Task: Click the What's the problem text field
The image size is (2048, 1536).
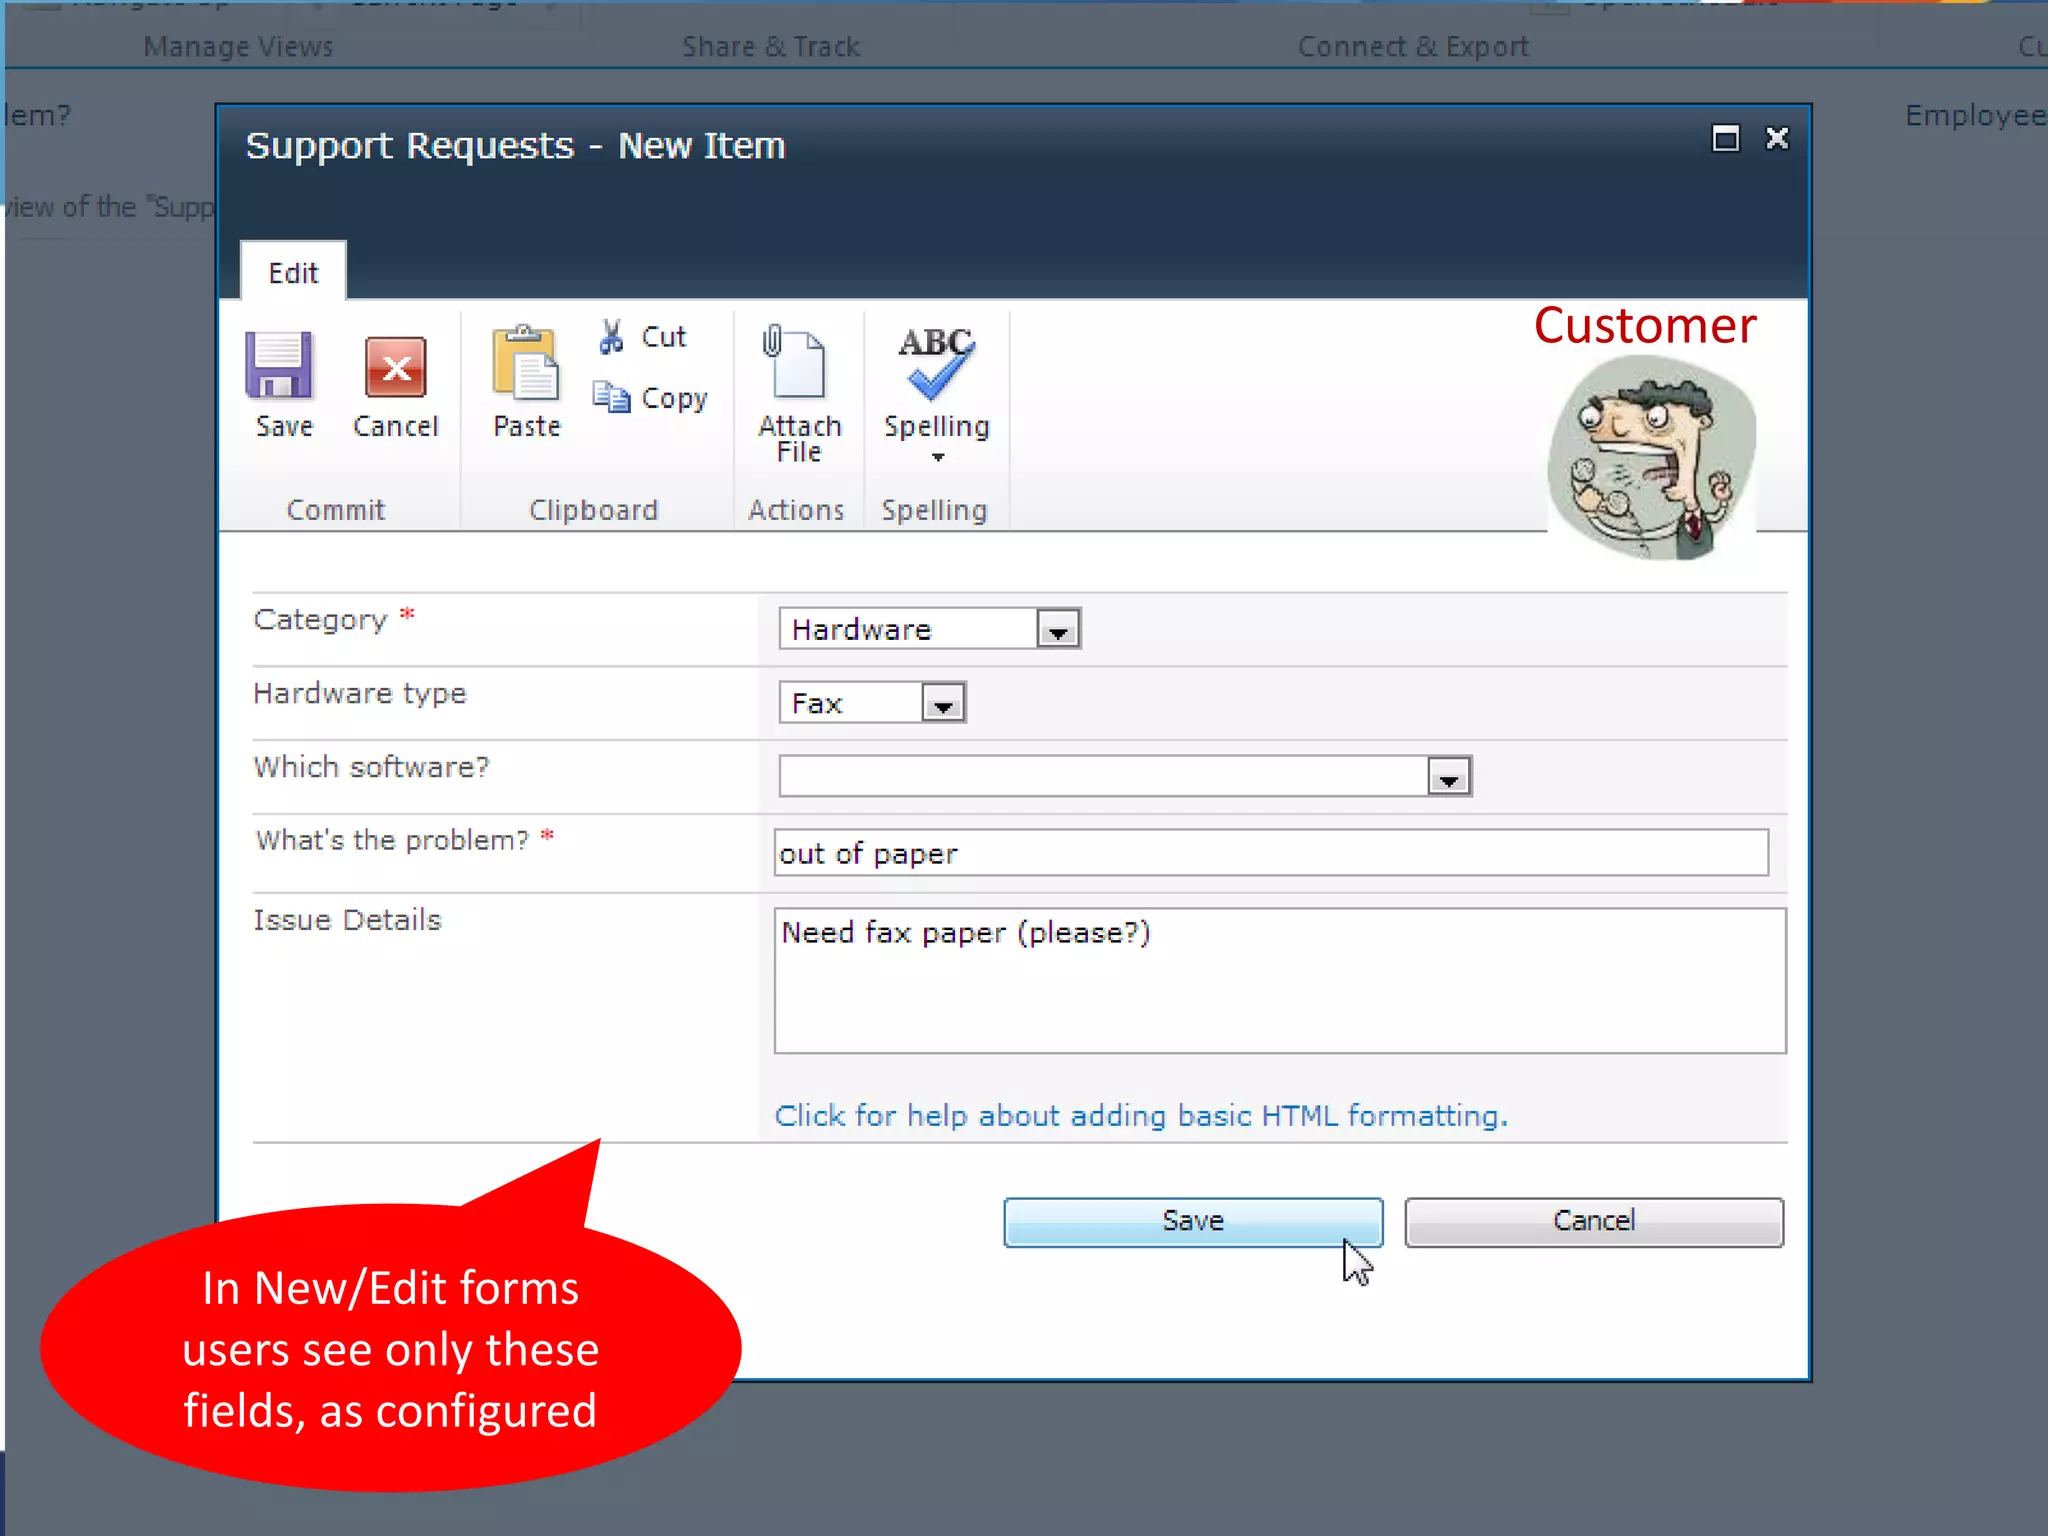Action: 1271,853
